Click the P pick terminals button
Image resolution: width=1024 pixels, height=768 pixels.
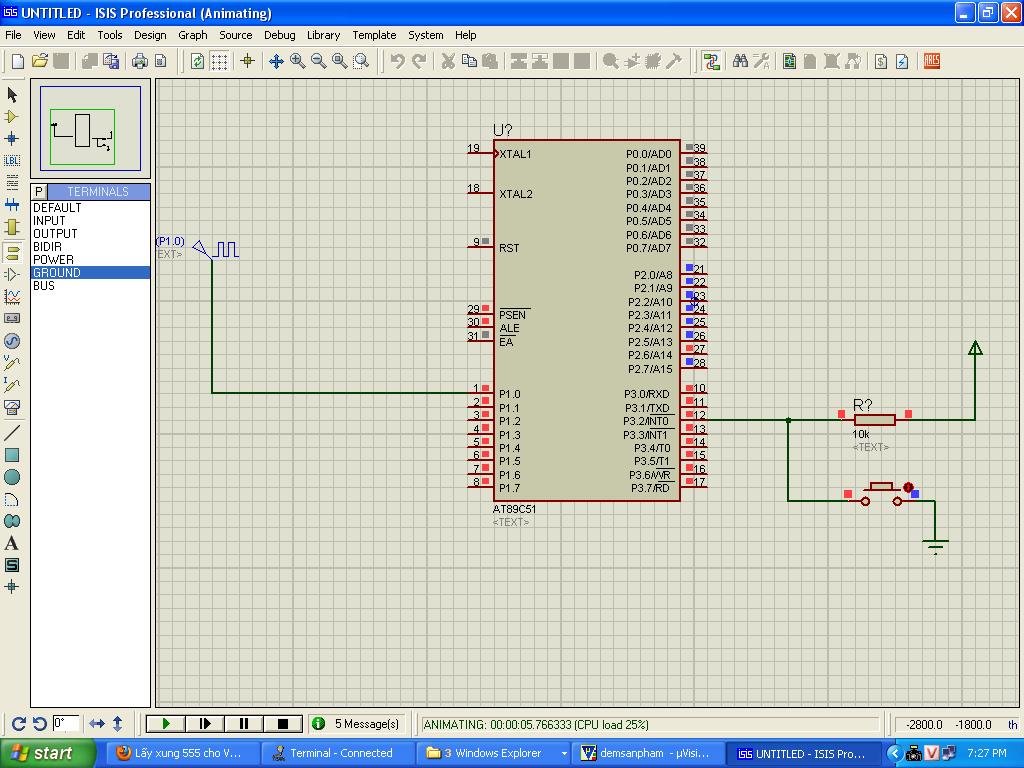tap(39, 191)
